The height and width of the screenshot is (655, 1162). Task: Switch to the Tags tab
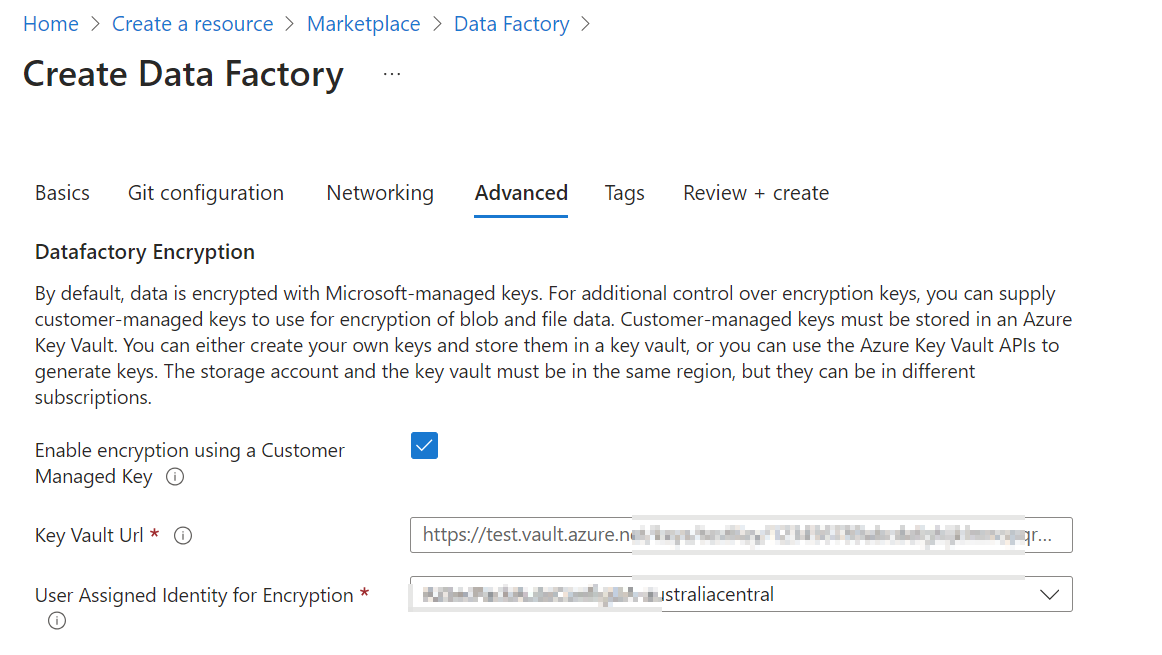pyautogui.click(x=624, y=192)
